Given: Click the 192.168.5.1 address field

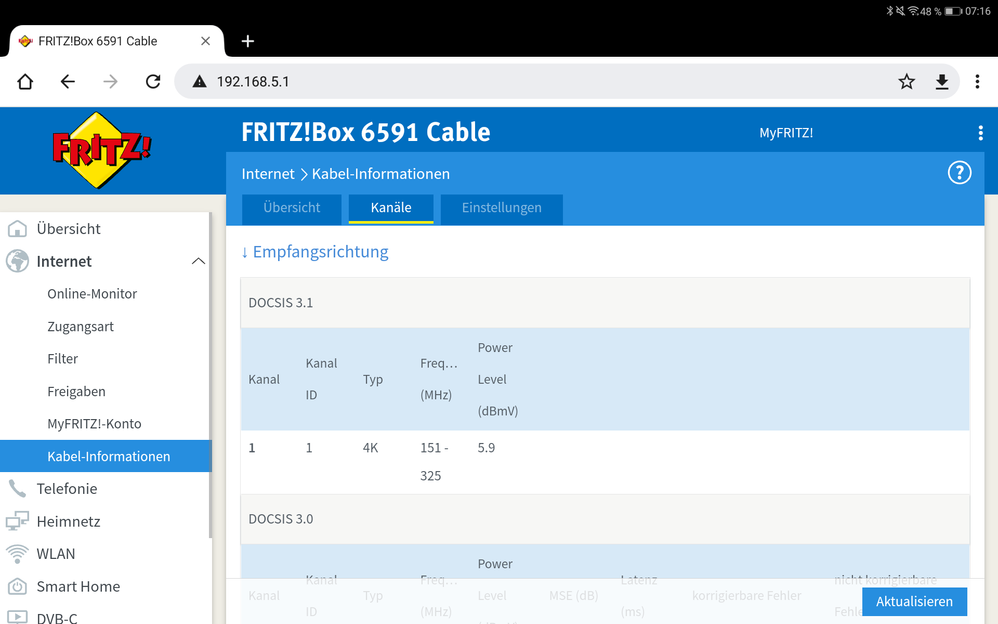Looking at the screenshot, I should click(x=566, y=82).
